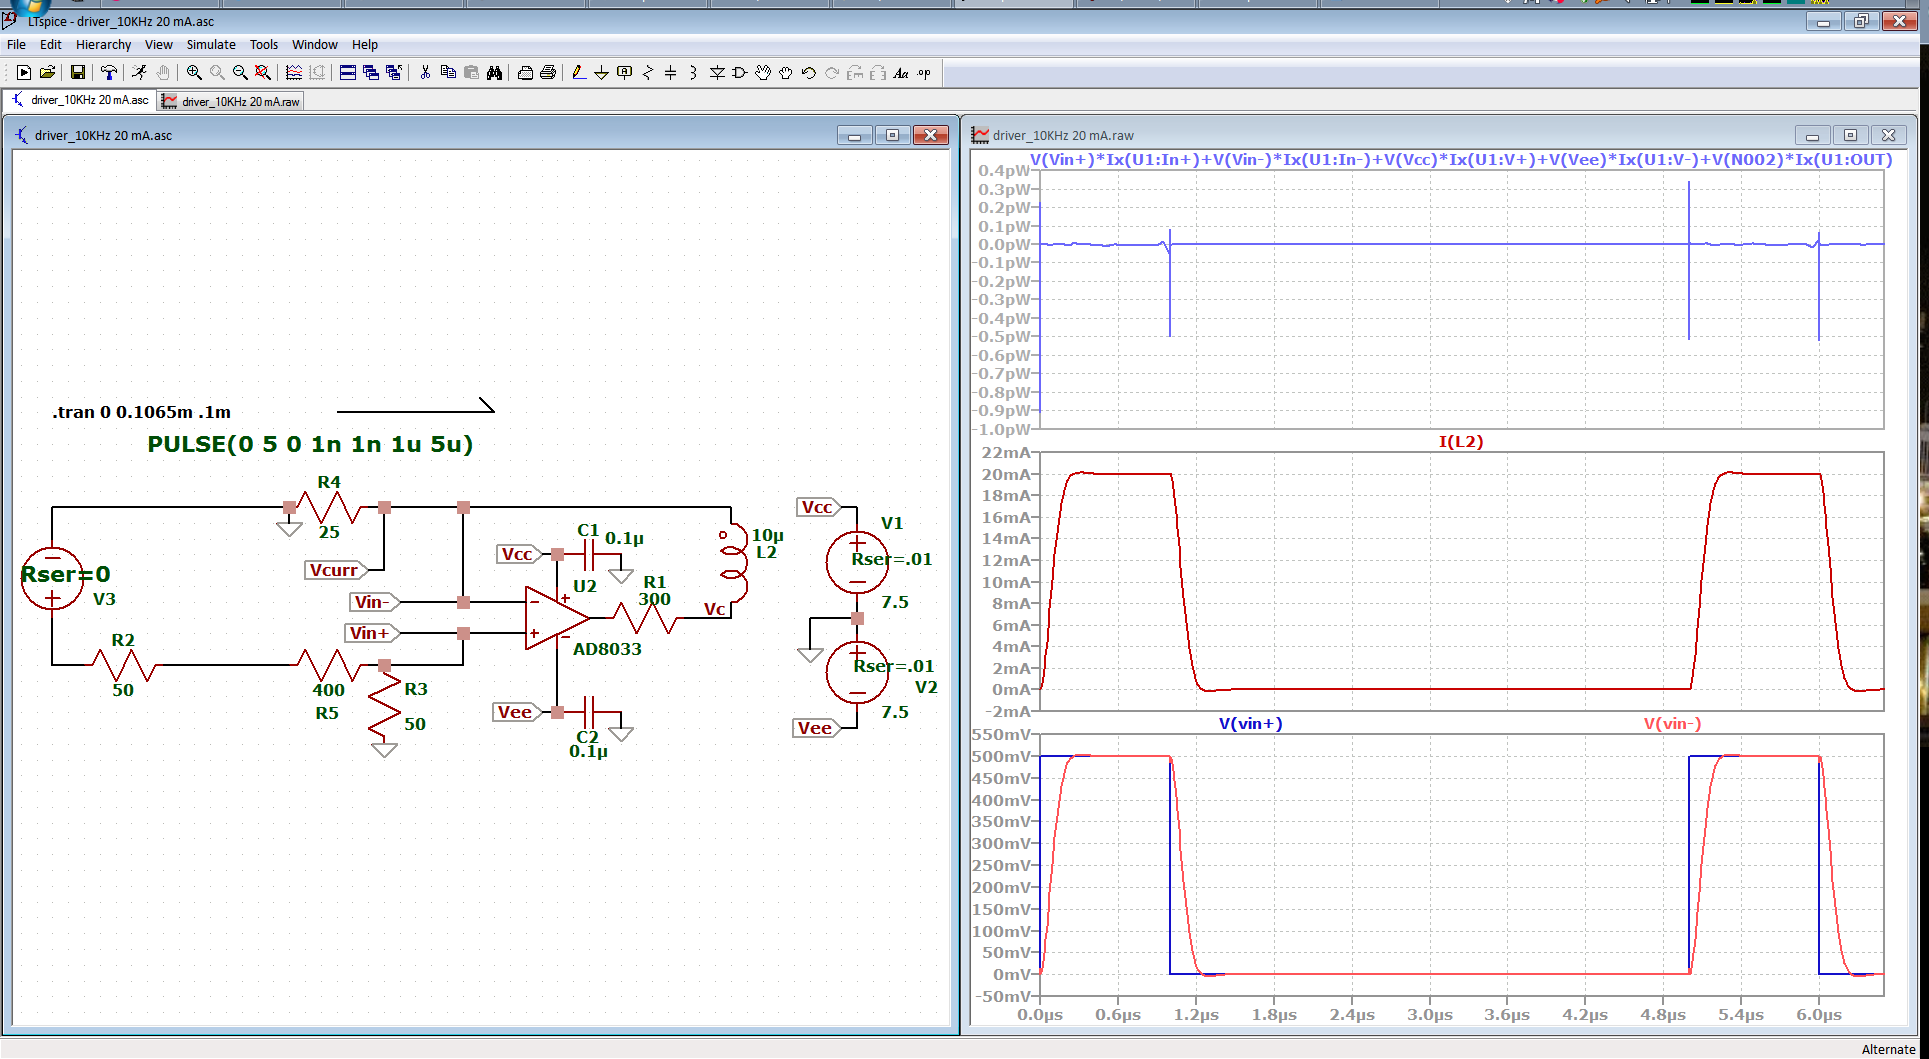Image resolution: width=1929 pixels, height=1059 pixels.
Task: Click the .tran directive text
Action: 141,412
